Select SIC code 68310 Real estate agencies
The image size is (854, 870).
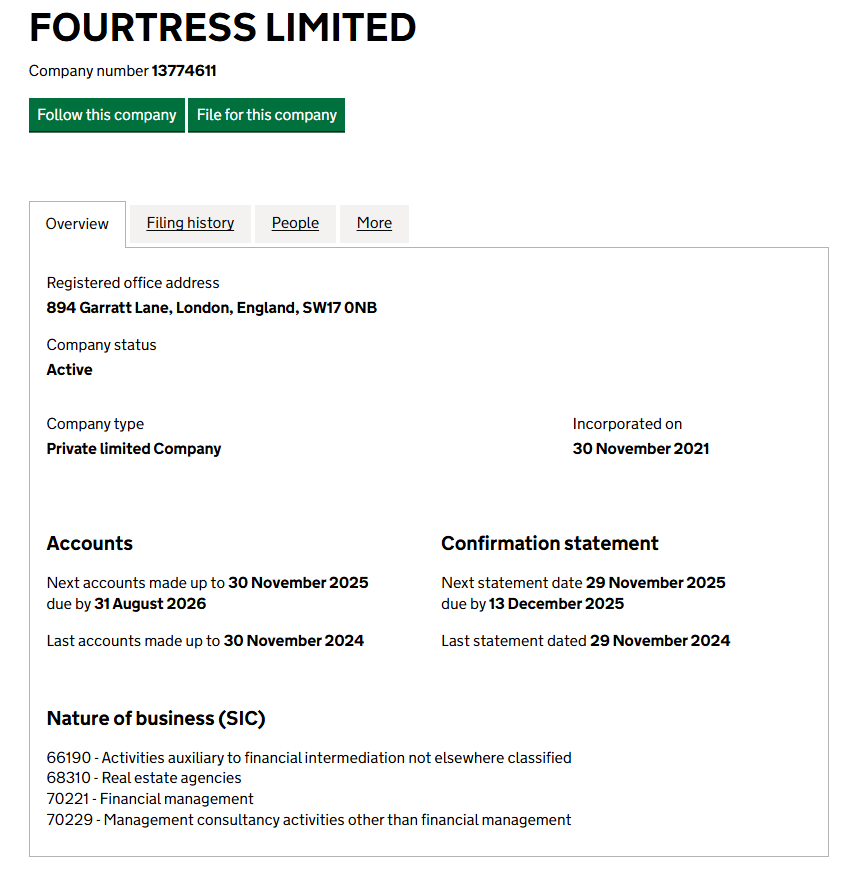tap(144, 778)
